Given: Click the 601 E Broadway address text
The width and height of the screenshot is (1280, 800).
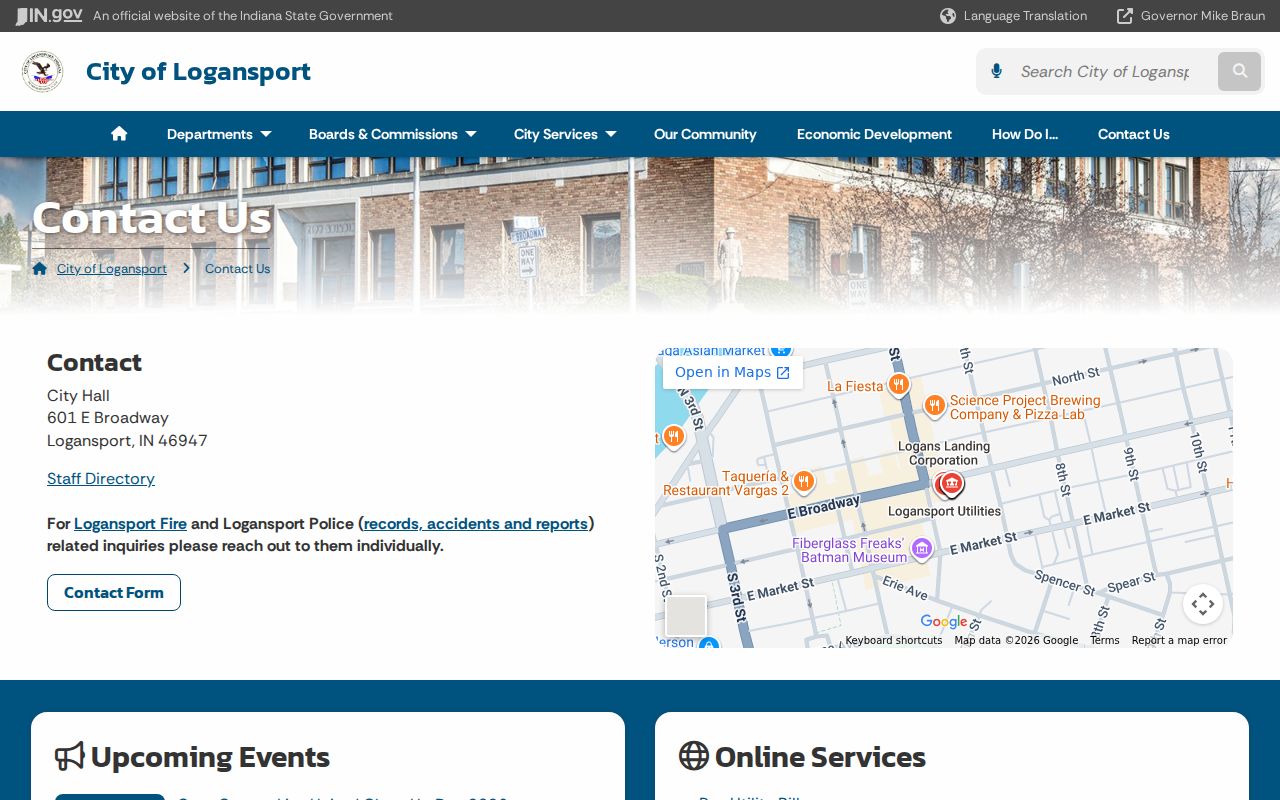Looking at the screenshot, I should coord(108,418).
